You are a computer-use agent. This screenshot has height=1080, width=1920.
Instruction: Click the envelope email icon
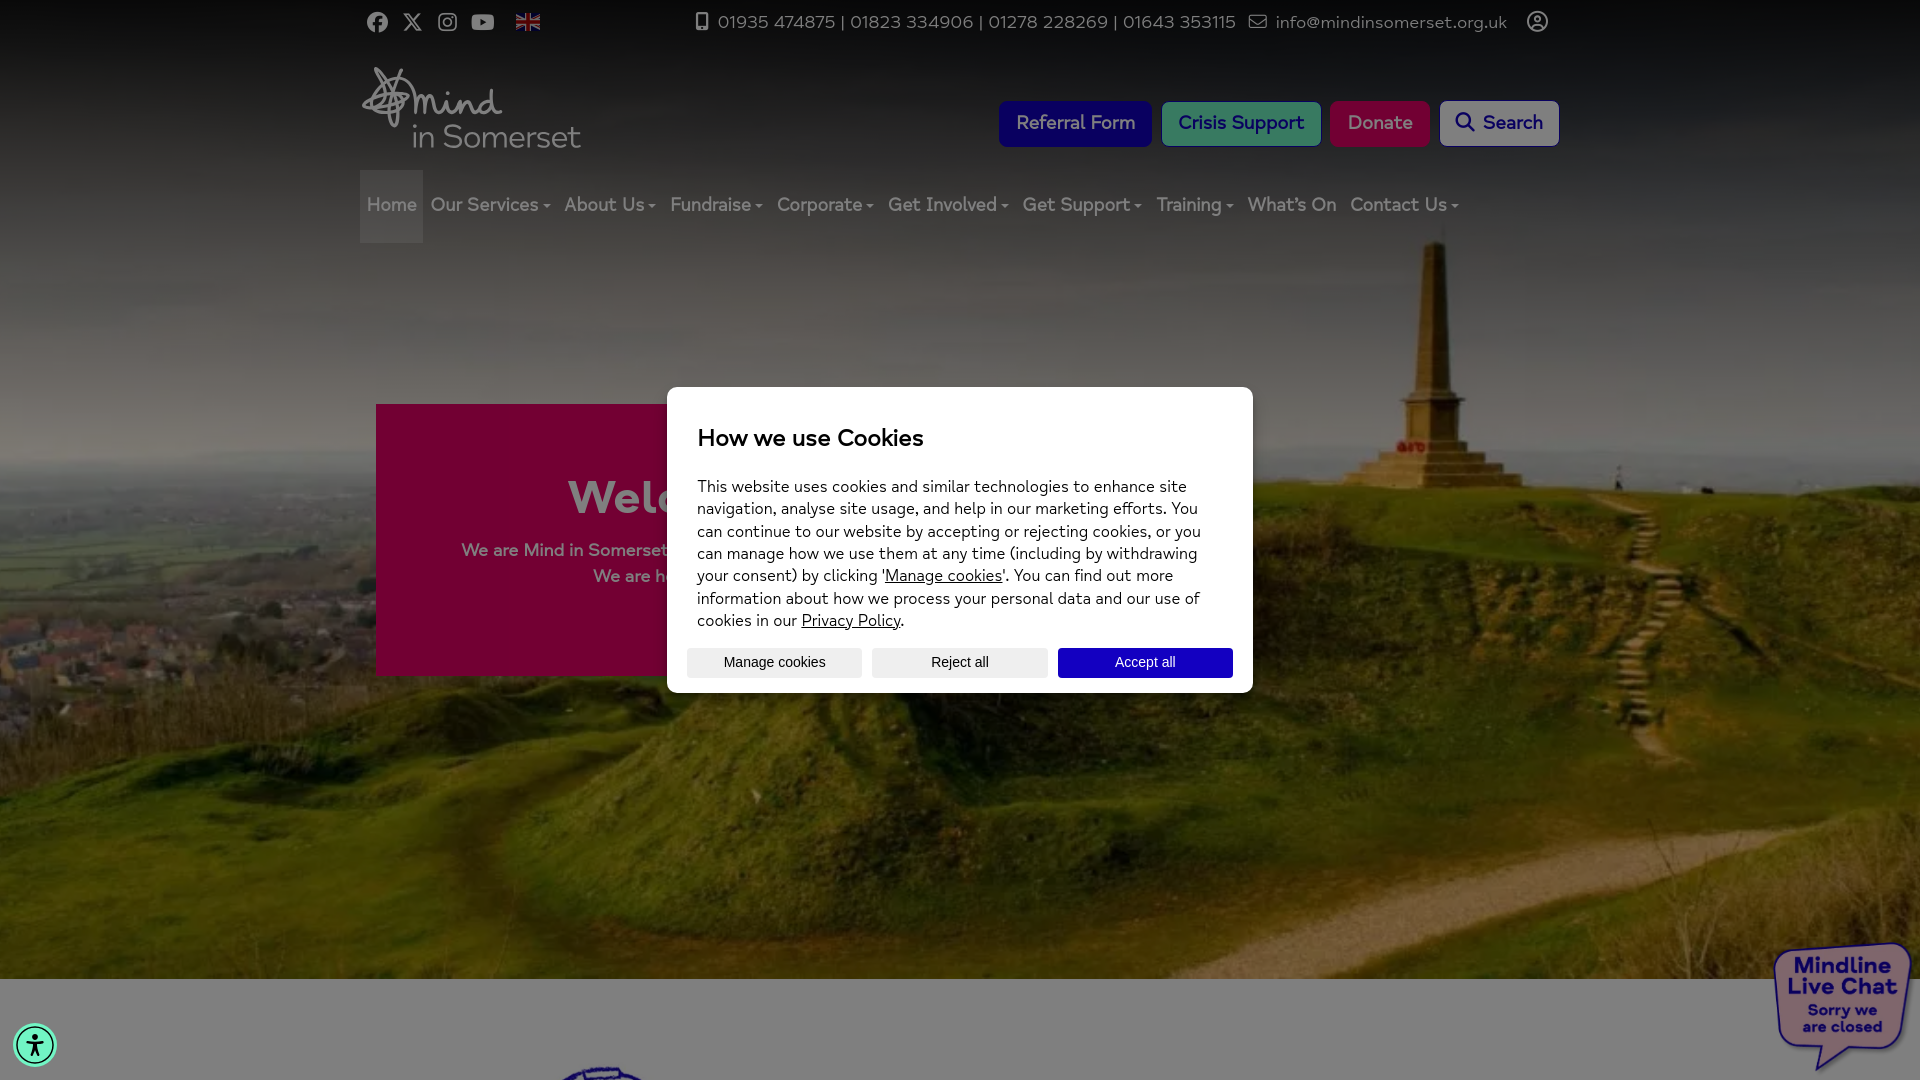point(1258,21)
